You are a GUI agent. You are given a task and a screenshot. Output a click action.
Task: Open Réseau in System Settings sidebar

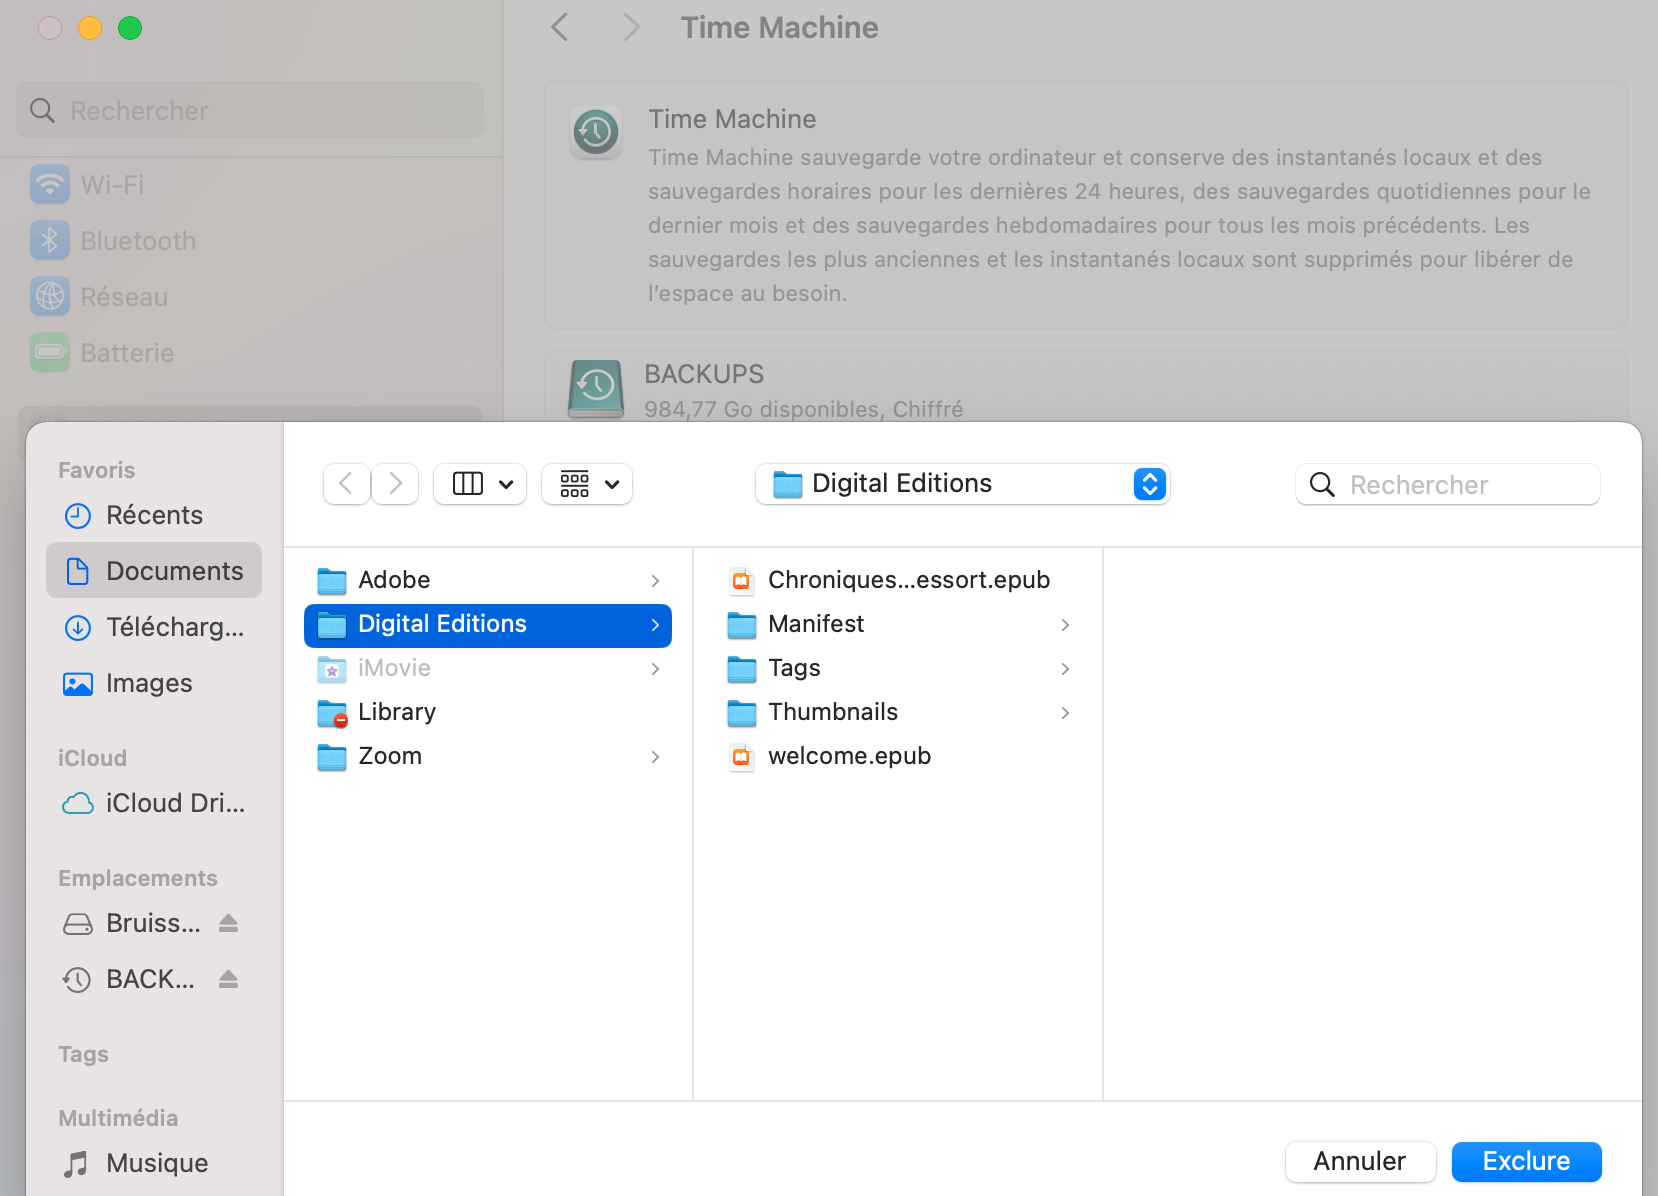(250, 297)
